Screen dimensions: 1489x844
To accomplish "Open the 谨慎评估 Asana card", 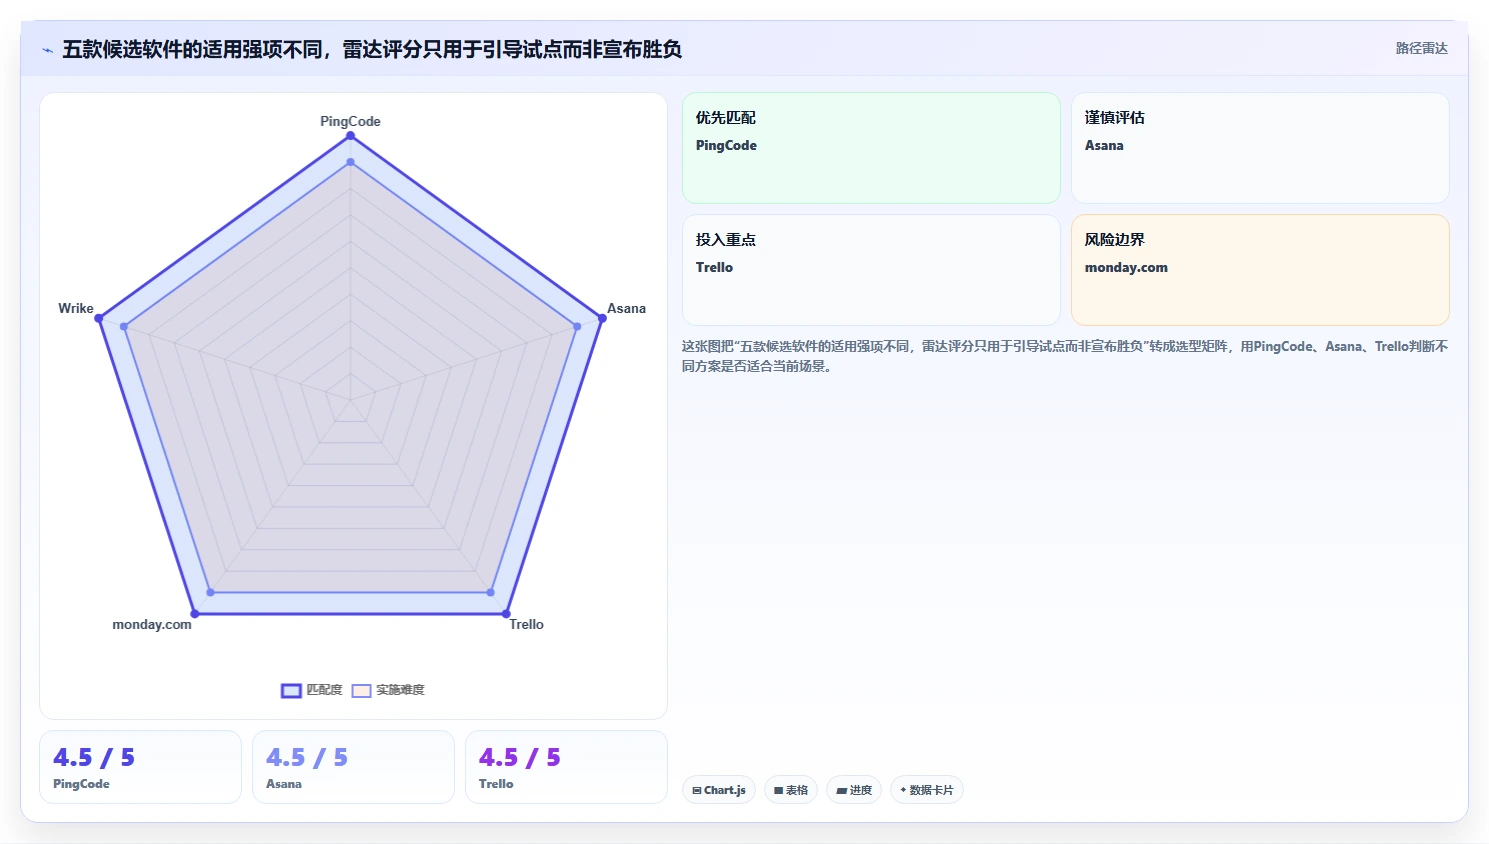I will click(1260, 148).
